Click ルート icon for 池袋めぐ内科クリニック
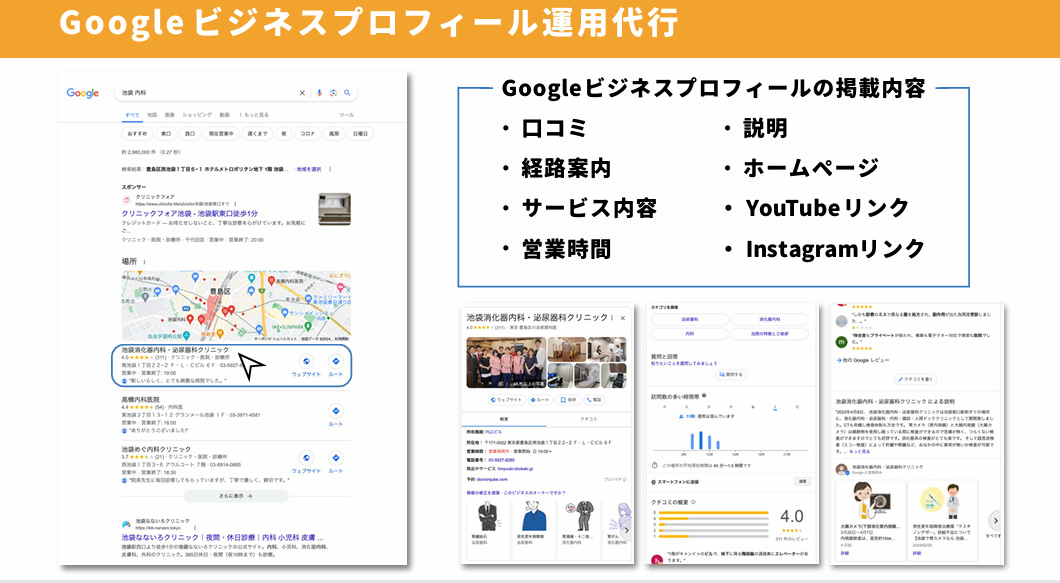This screenshot has width=1060, height=583. (336, 460)
